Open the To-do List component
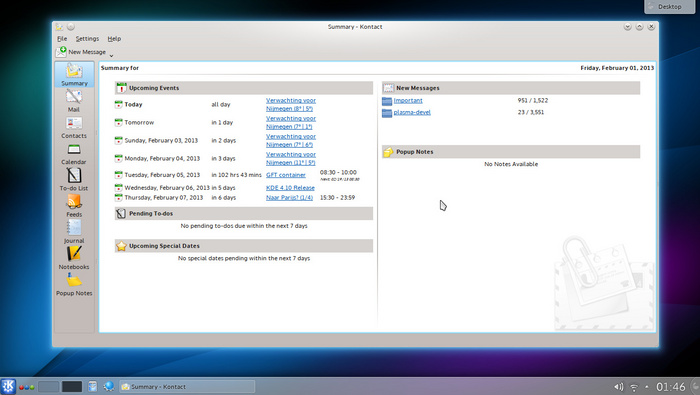 [x=74, y=179]
